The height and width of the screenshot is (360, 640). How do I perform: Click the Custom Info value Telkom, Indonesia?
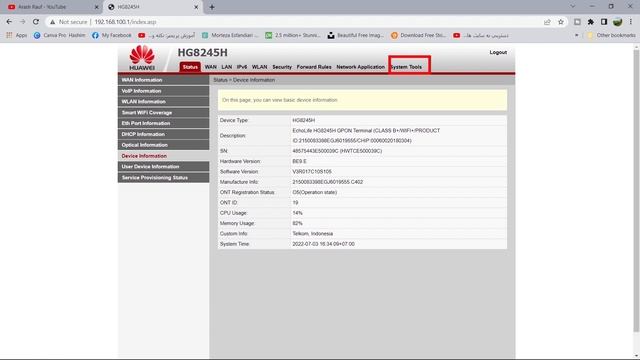[313, 234]
